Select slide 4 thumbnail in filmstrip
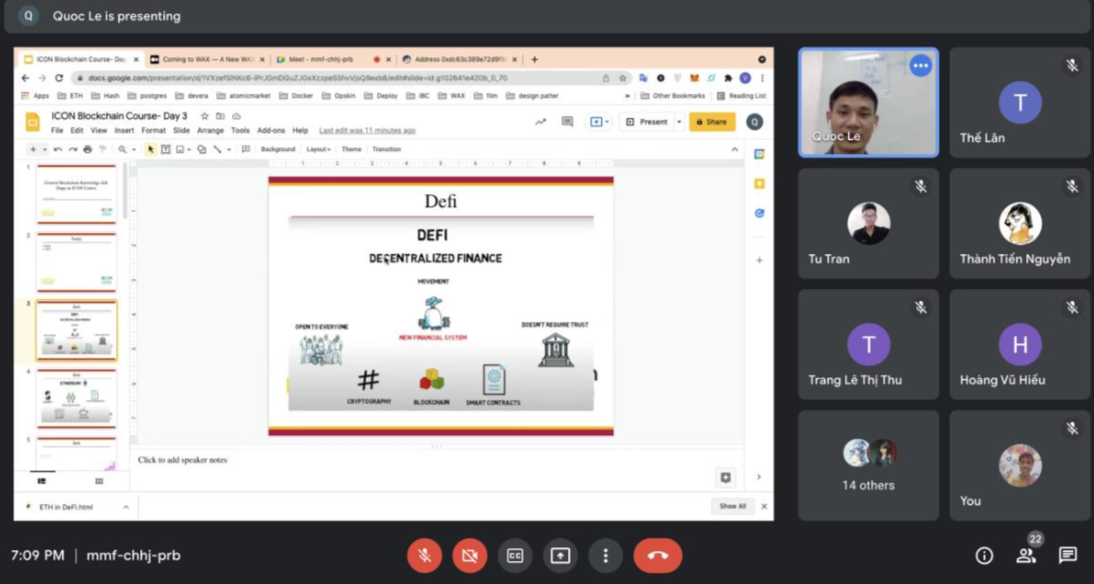The width and height of the screenshot is (1094, 584). [x=77, y=397]
